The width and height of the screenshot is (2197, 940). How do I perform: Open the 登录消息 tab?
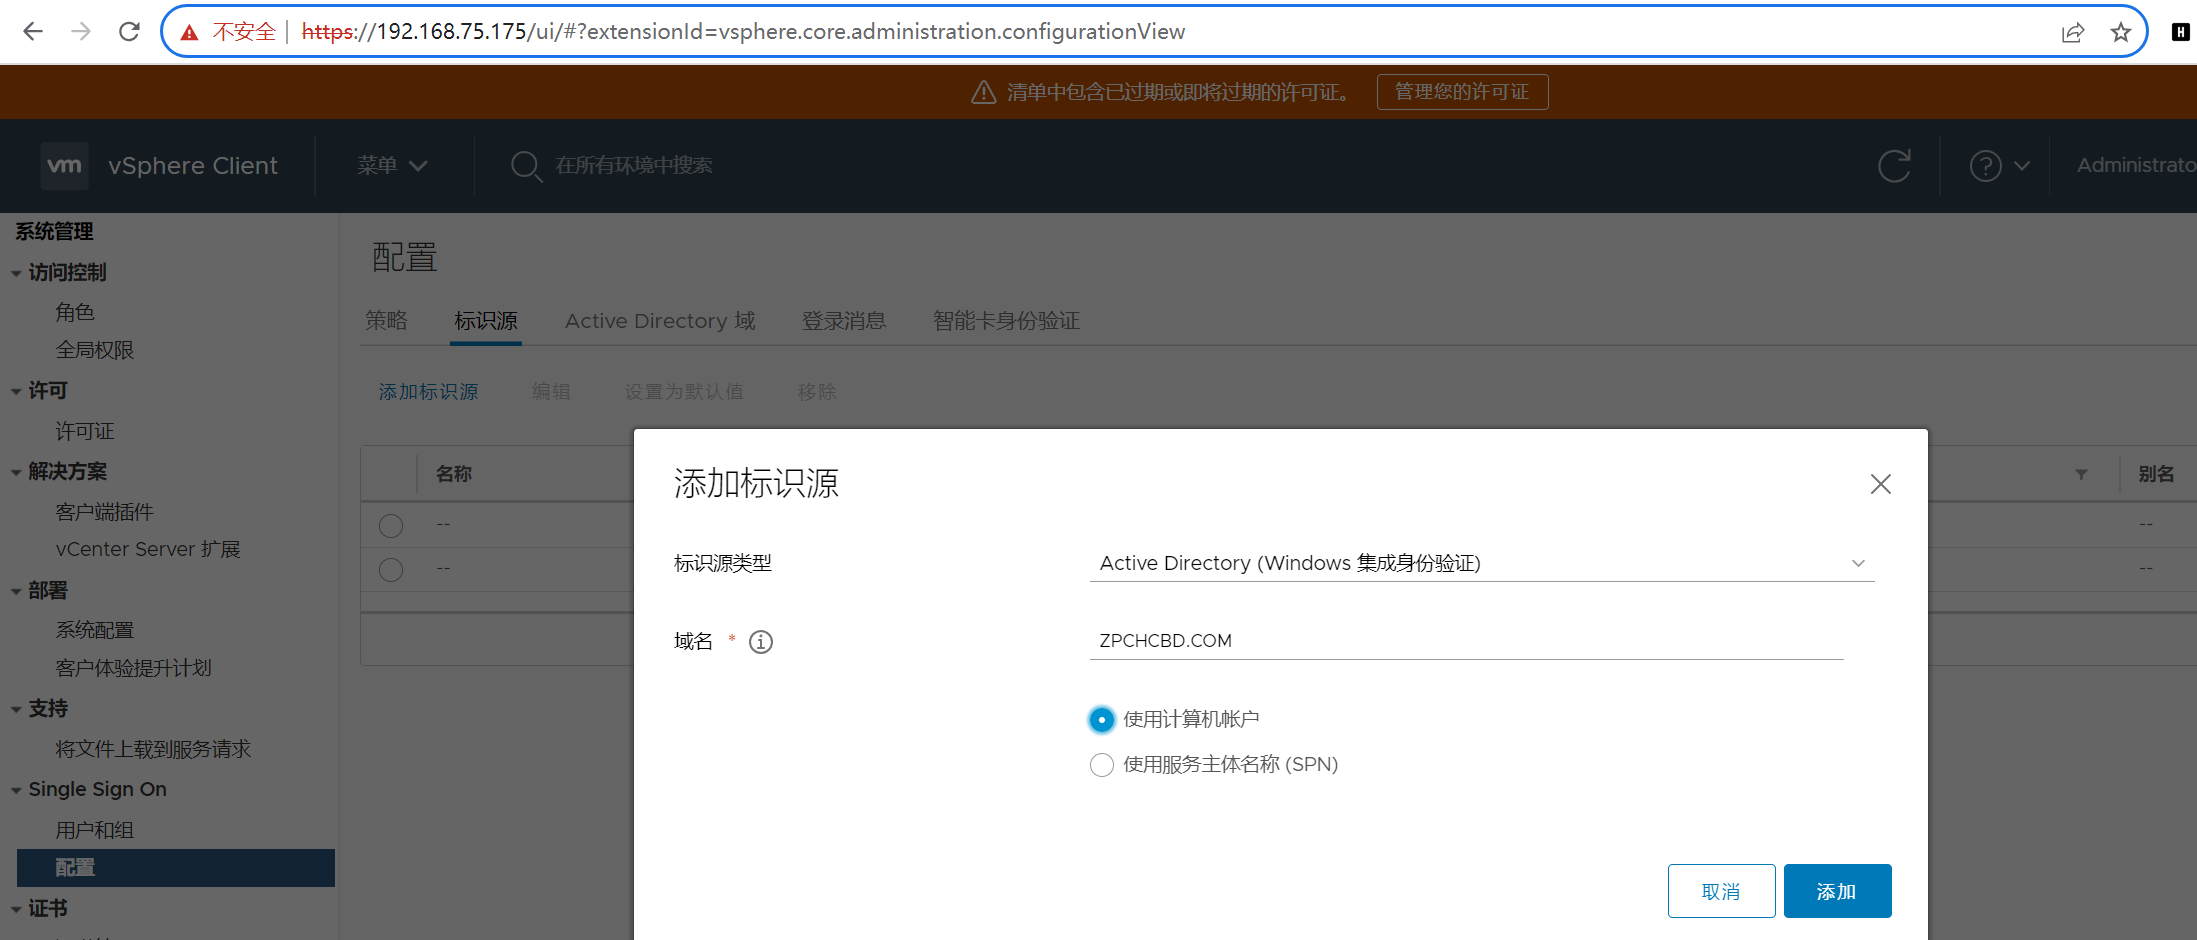[844, 321]
